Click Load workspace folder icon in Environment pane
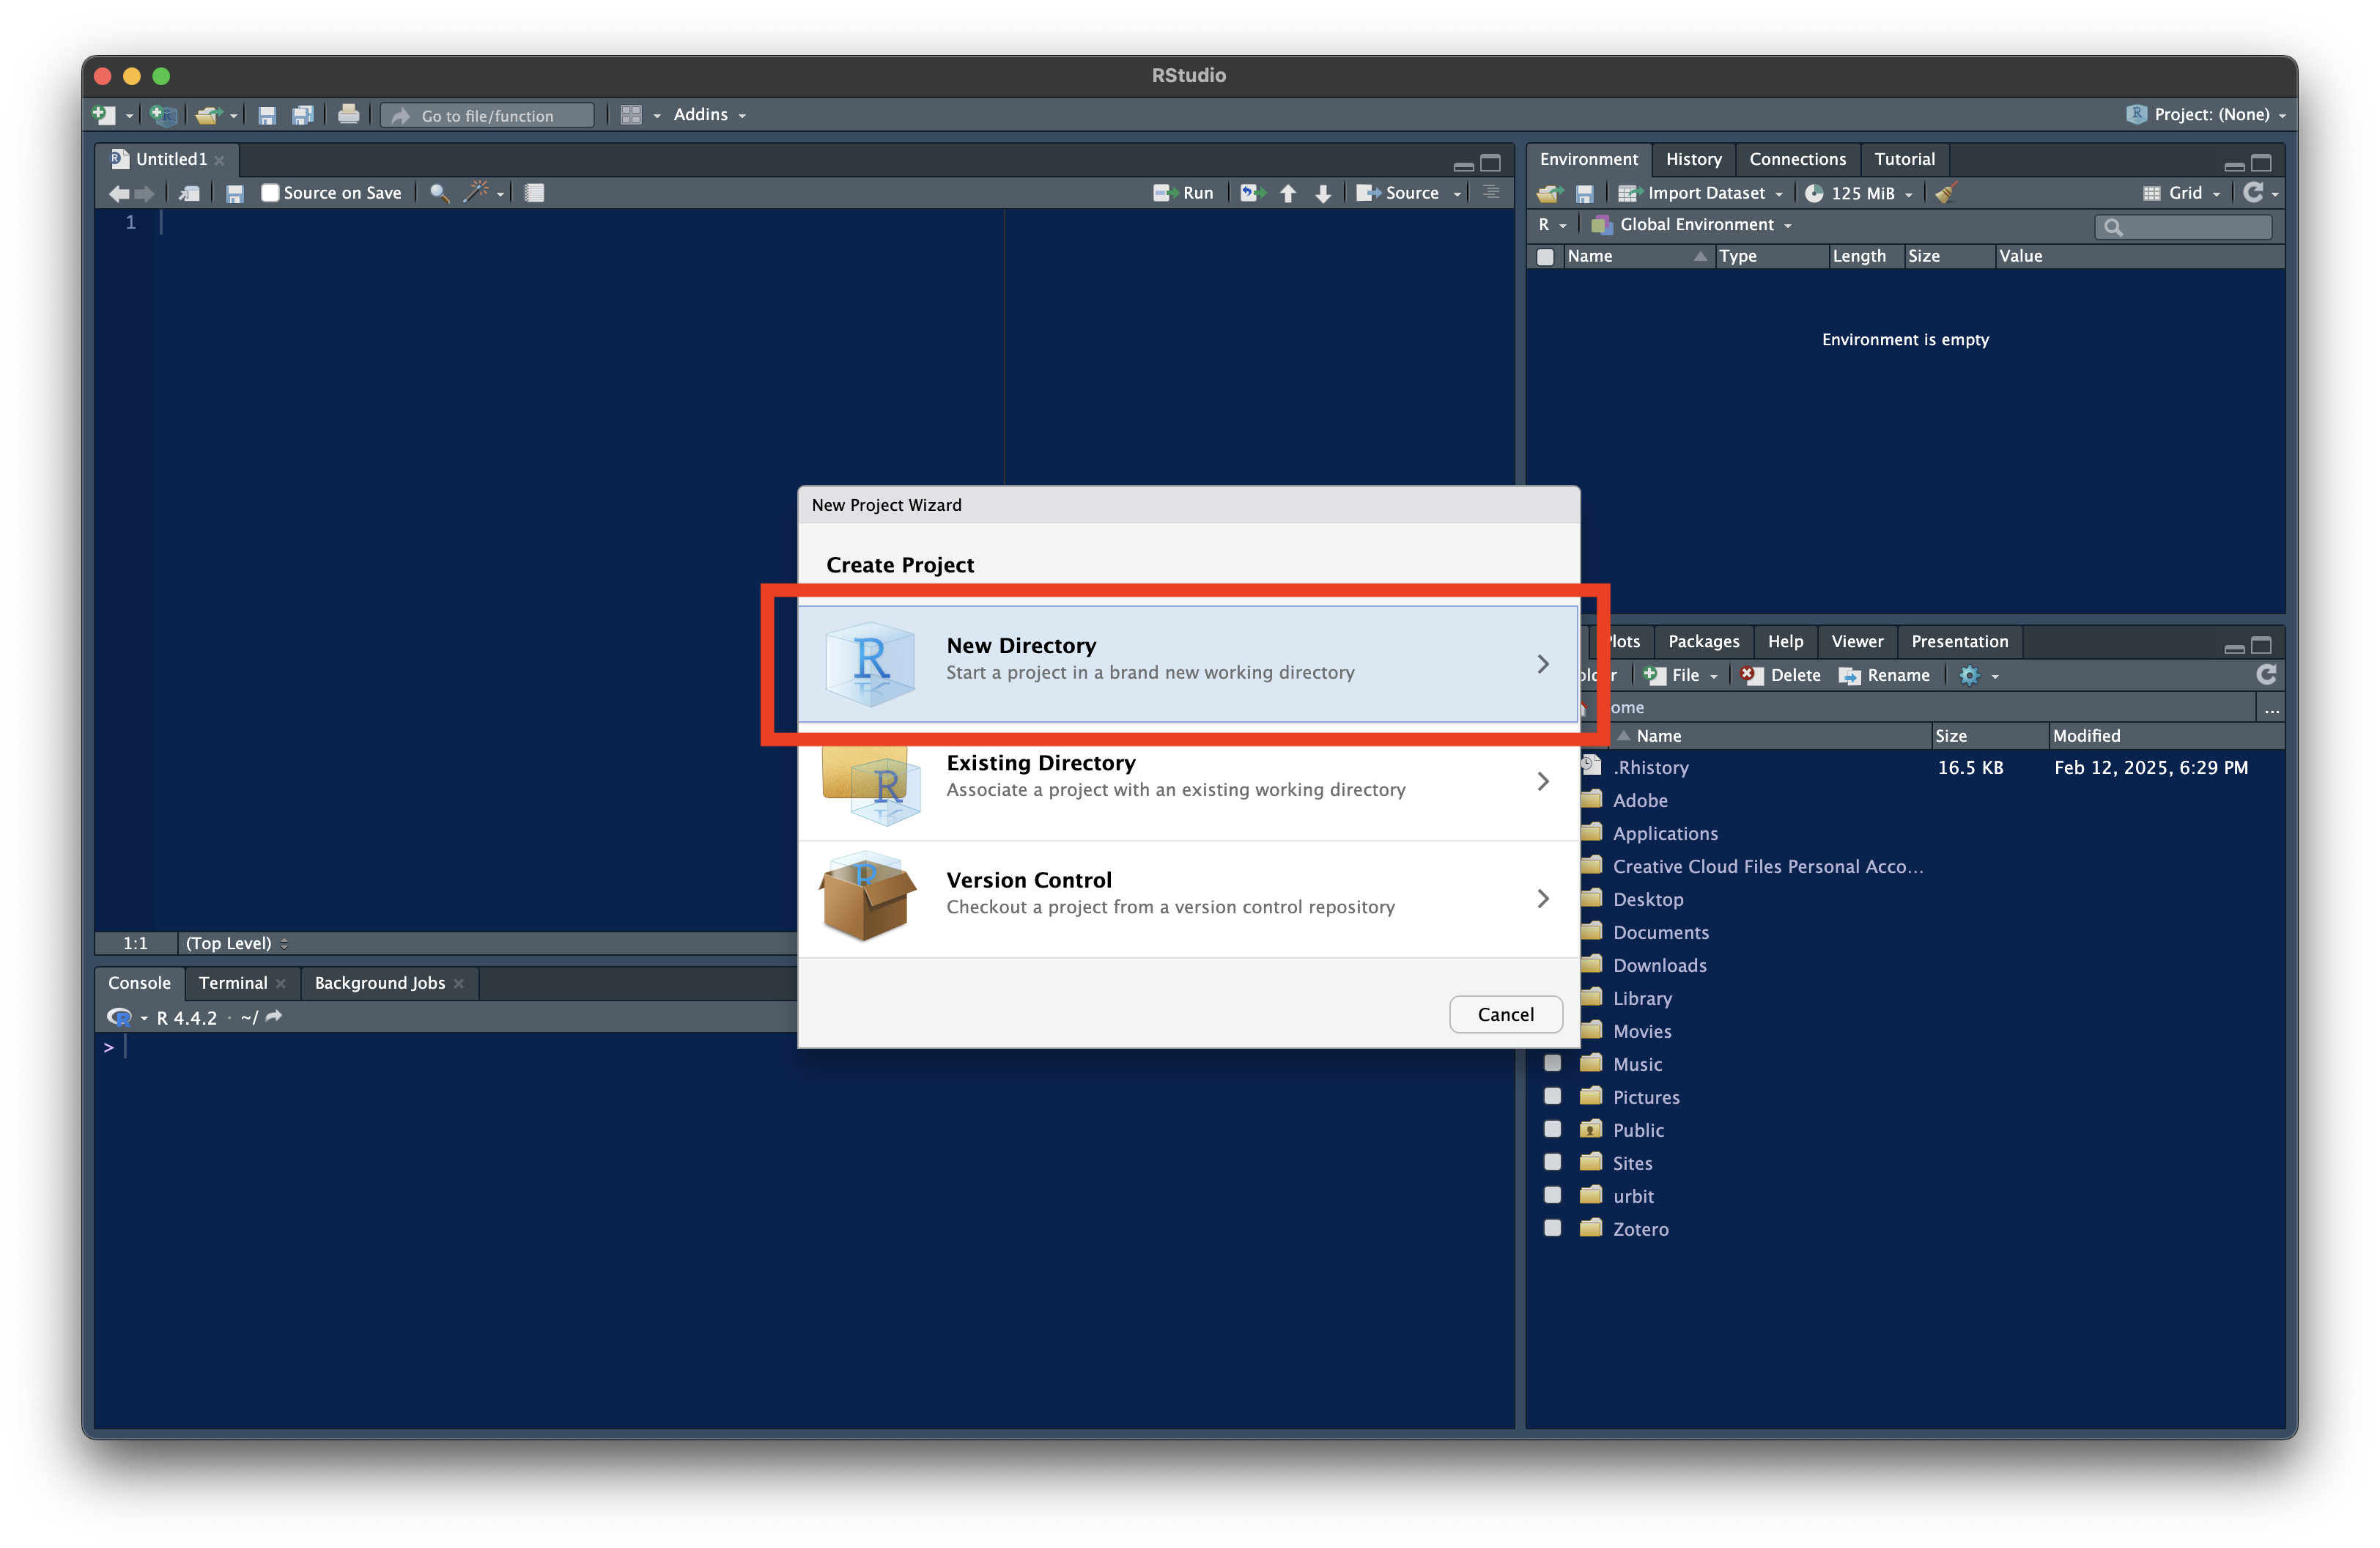The height and width of the screenshot is (1548, 2380). pos(1550,193)
